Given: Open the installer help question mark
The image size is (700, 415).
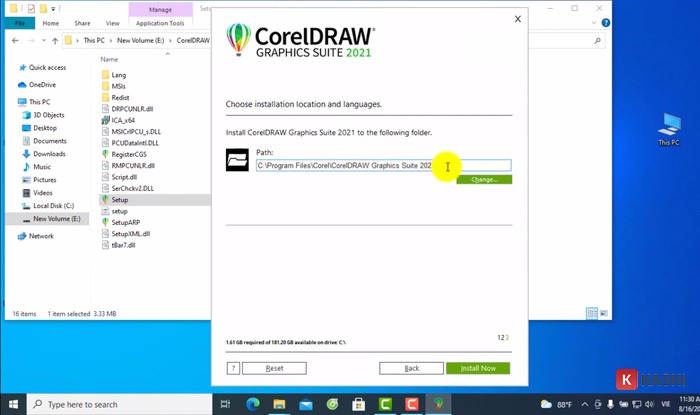Looking at the screenshot, I should coord(233,368).
